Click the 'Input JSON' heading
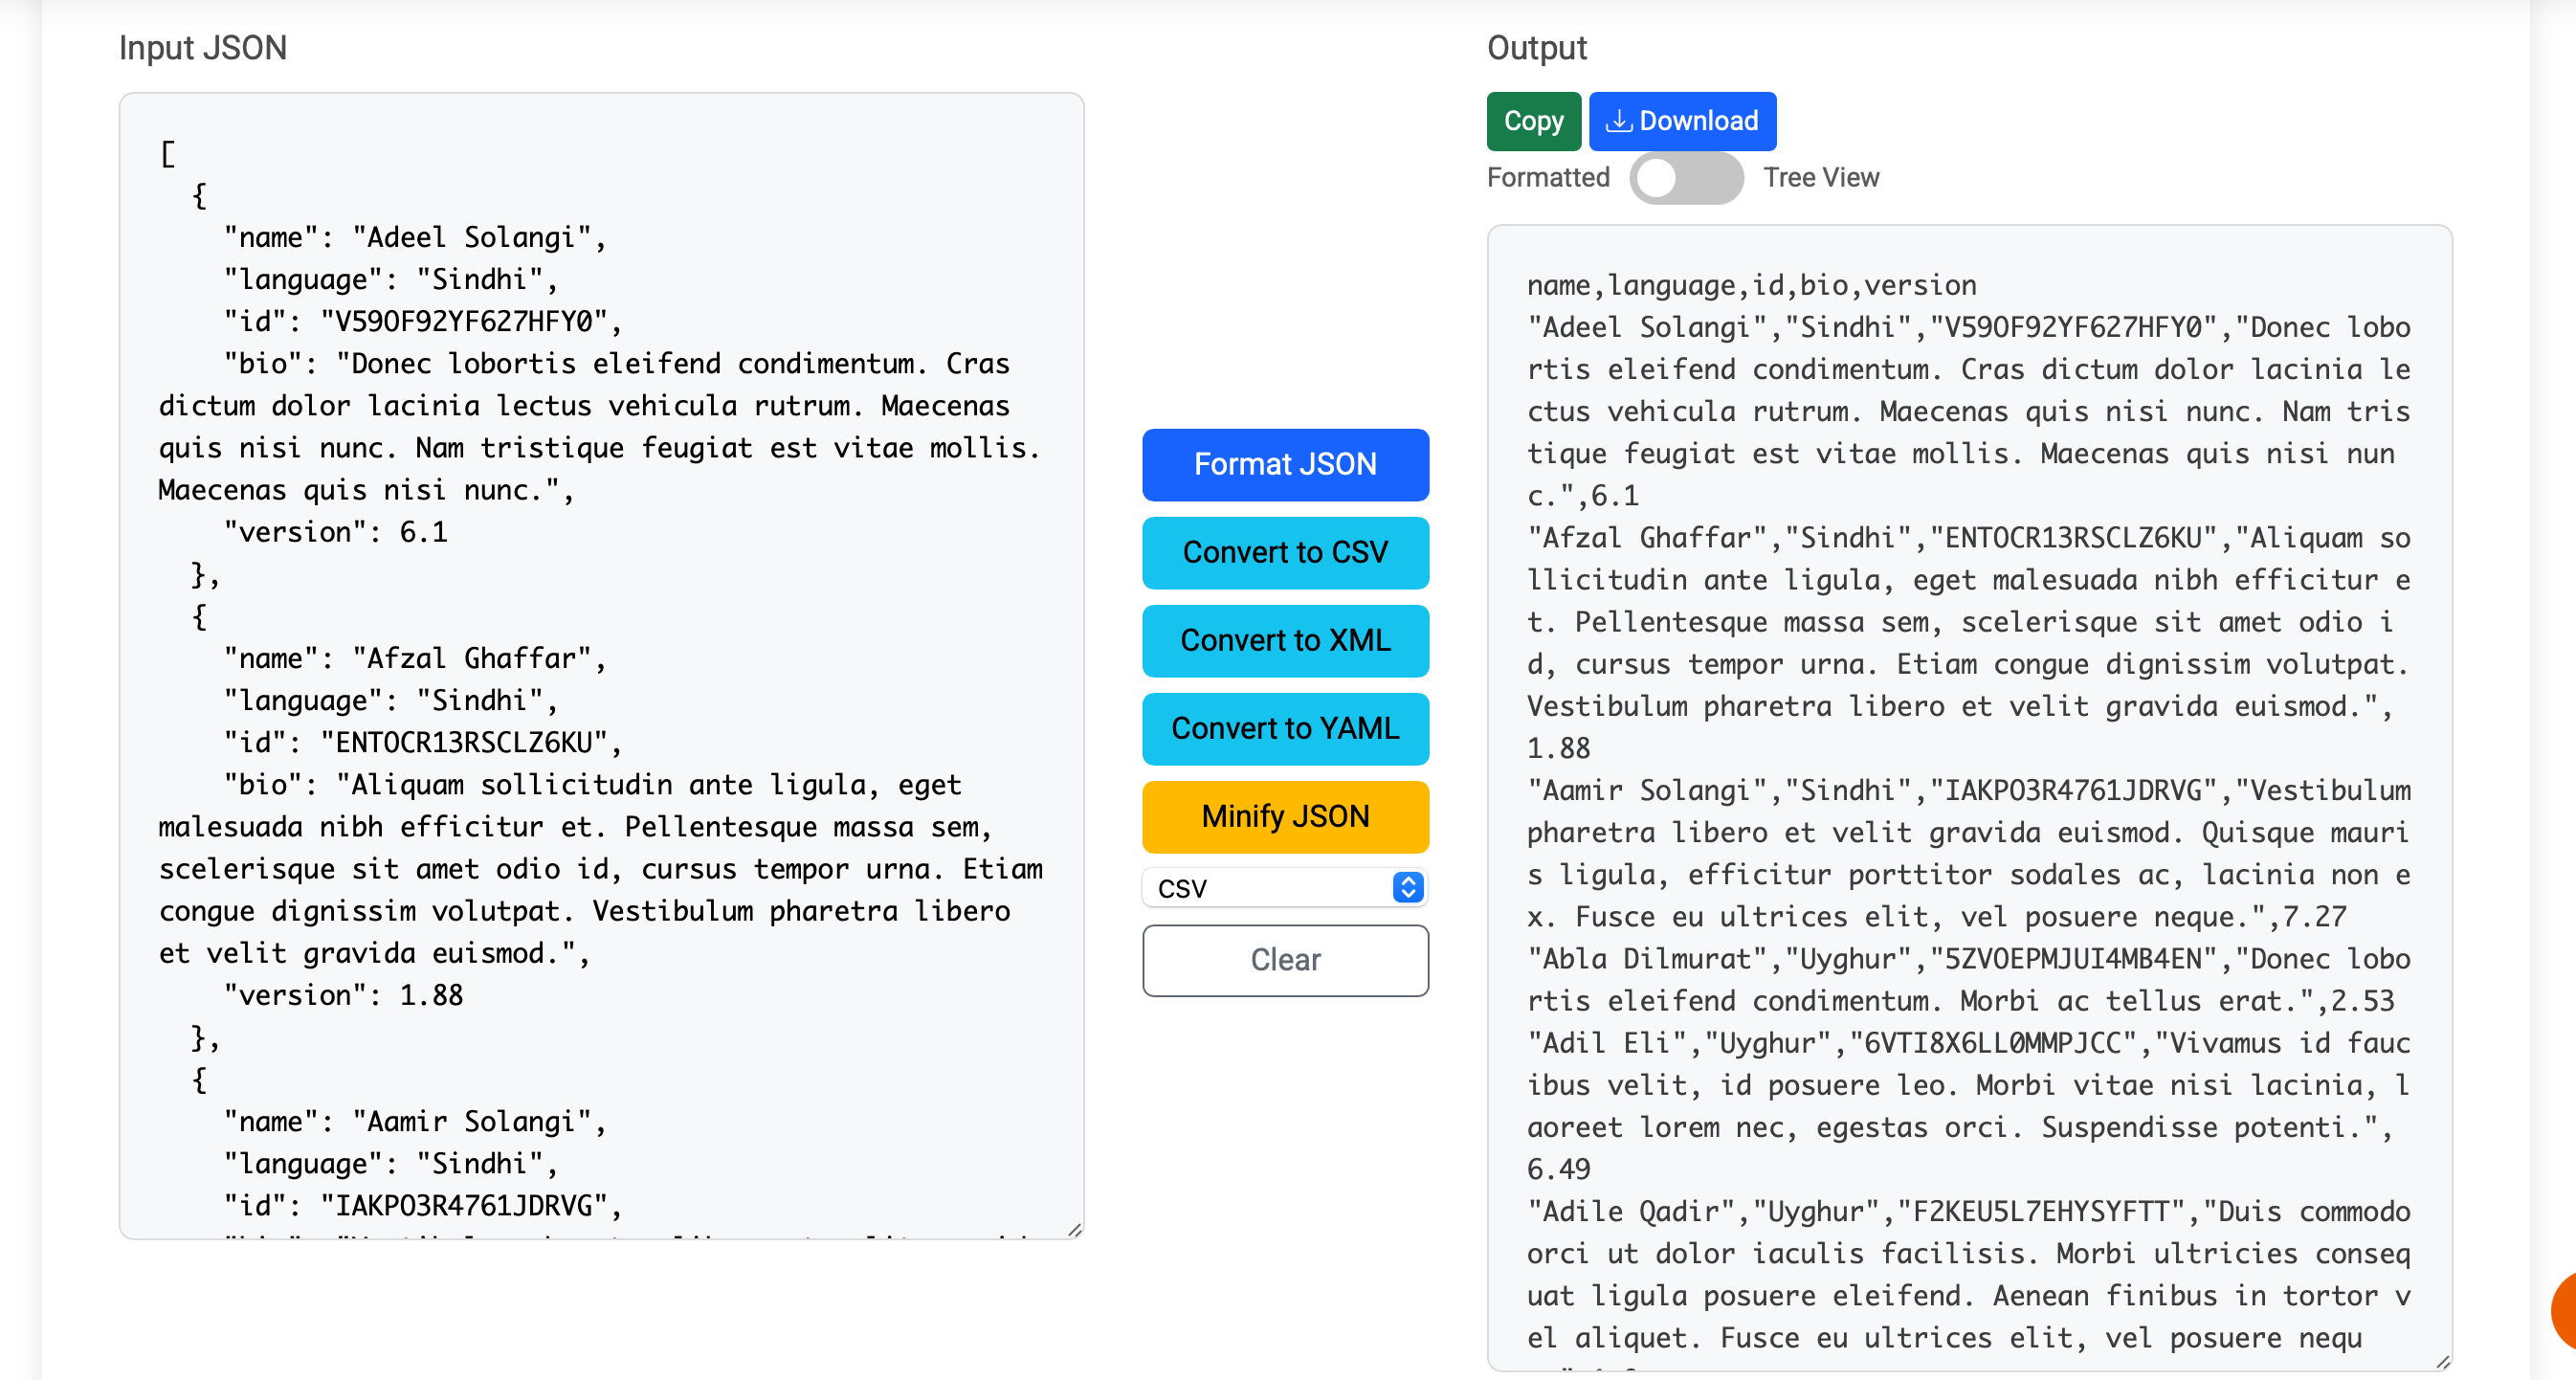The height and width of the screenshot is (1380, 2576). coord(203,48)
